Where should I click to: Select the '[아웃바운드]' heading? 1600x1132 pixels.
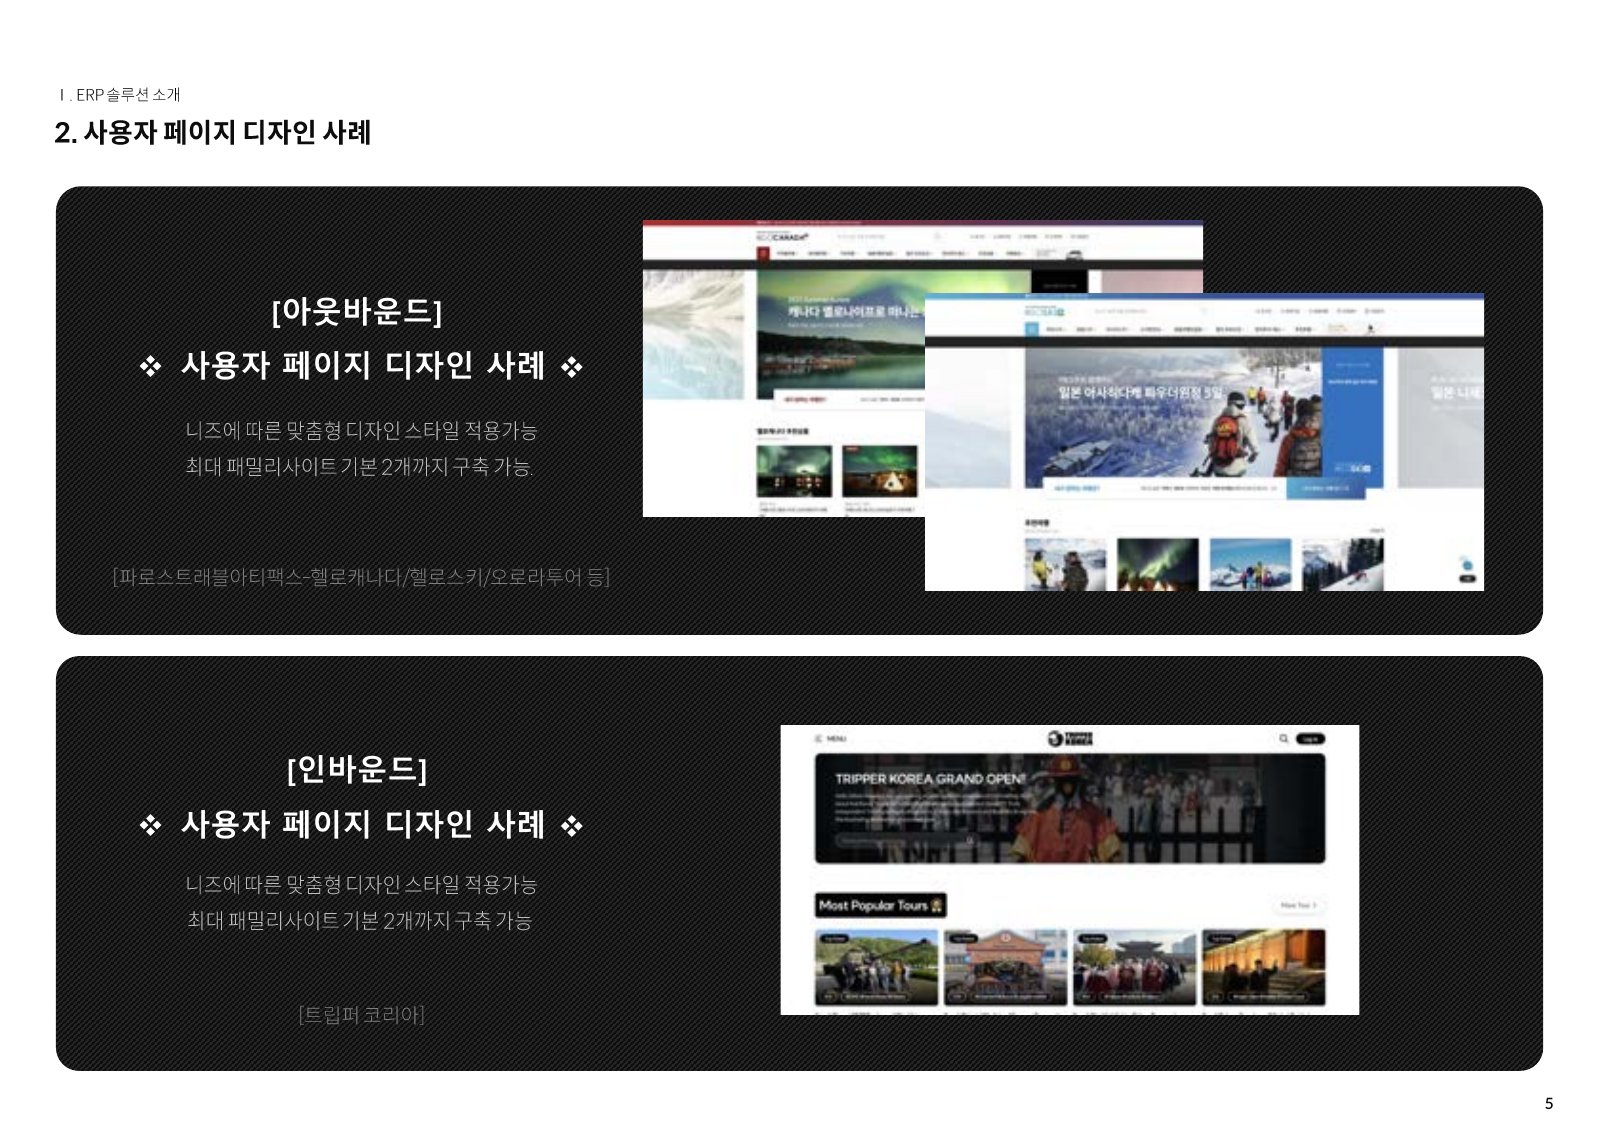[x=357, y=311]
